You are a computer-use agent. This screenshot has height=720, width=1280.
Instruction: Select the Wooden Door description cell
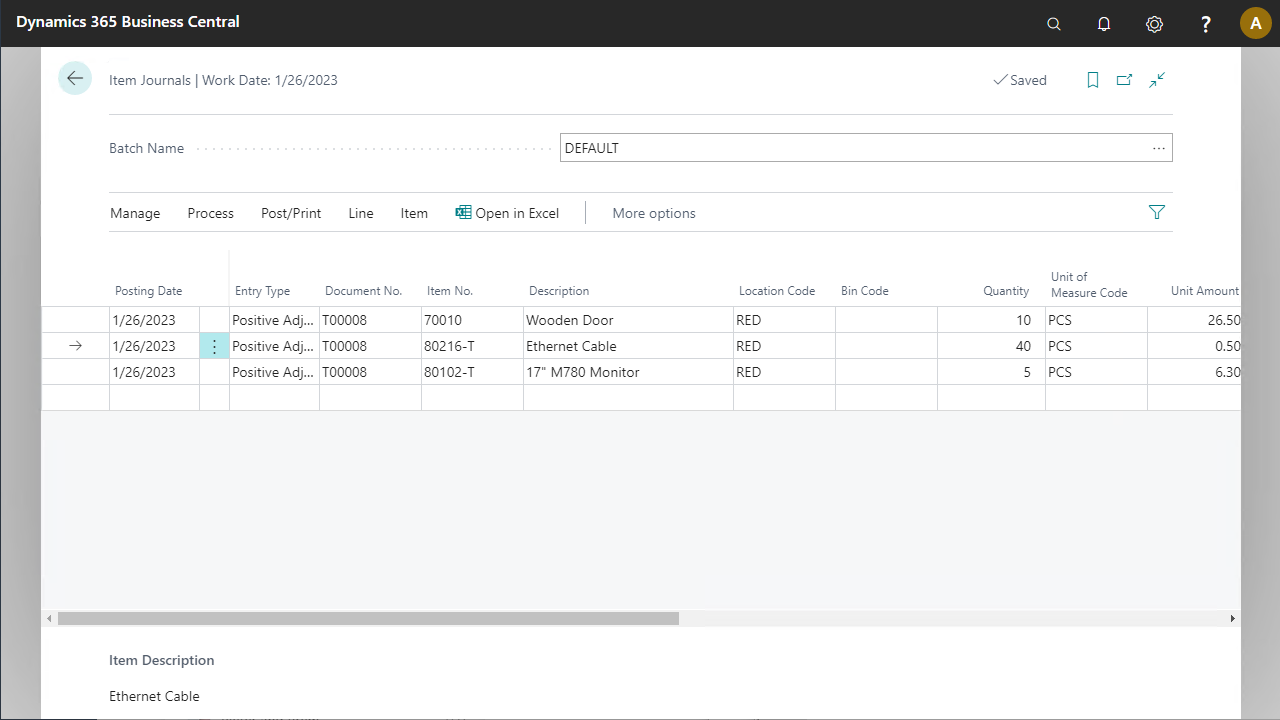point(628,320)
